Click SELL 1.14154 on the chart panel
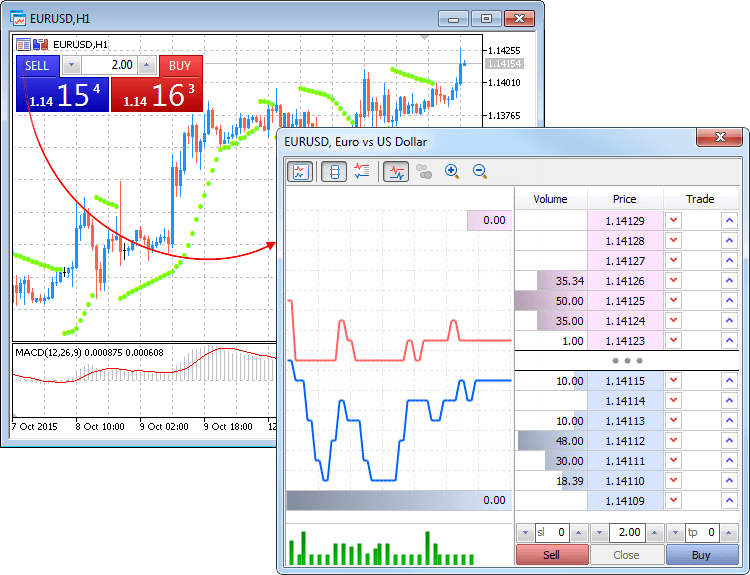 62,95
